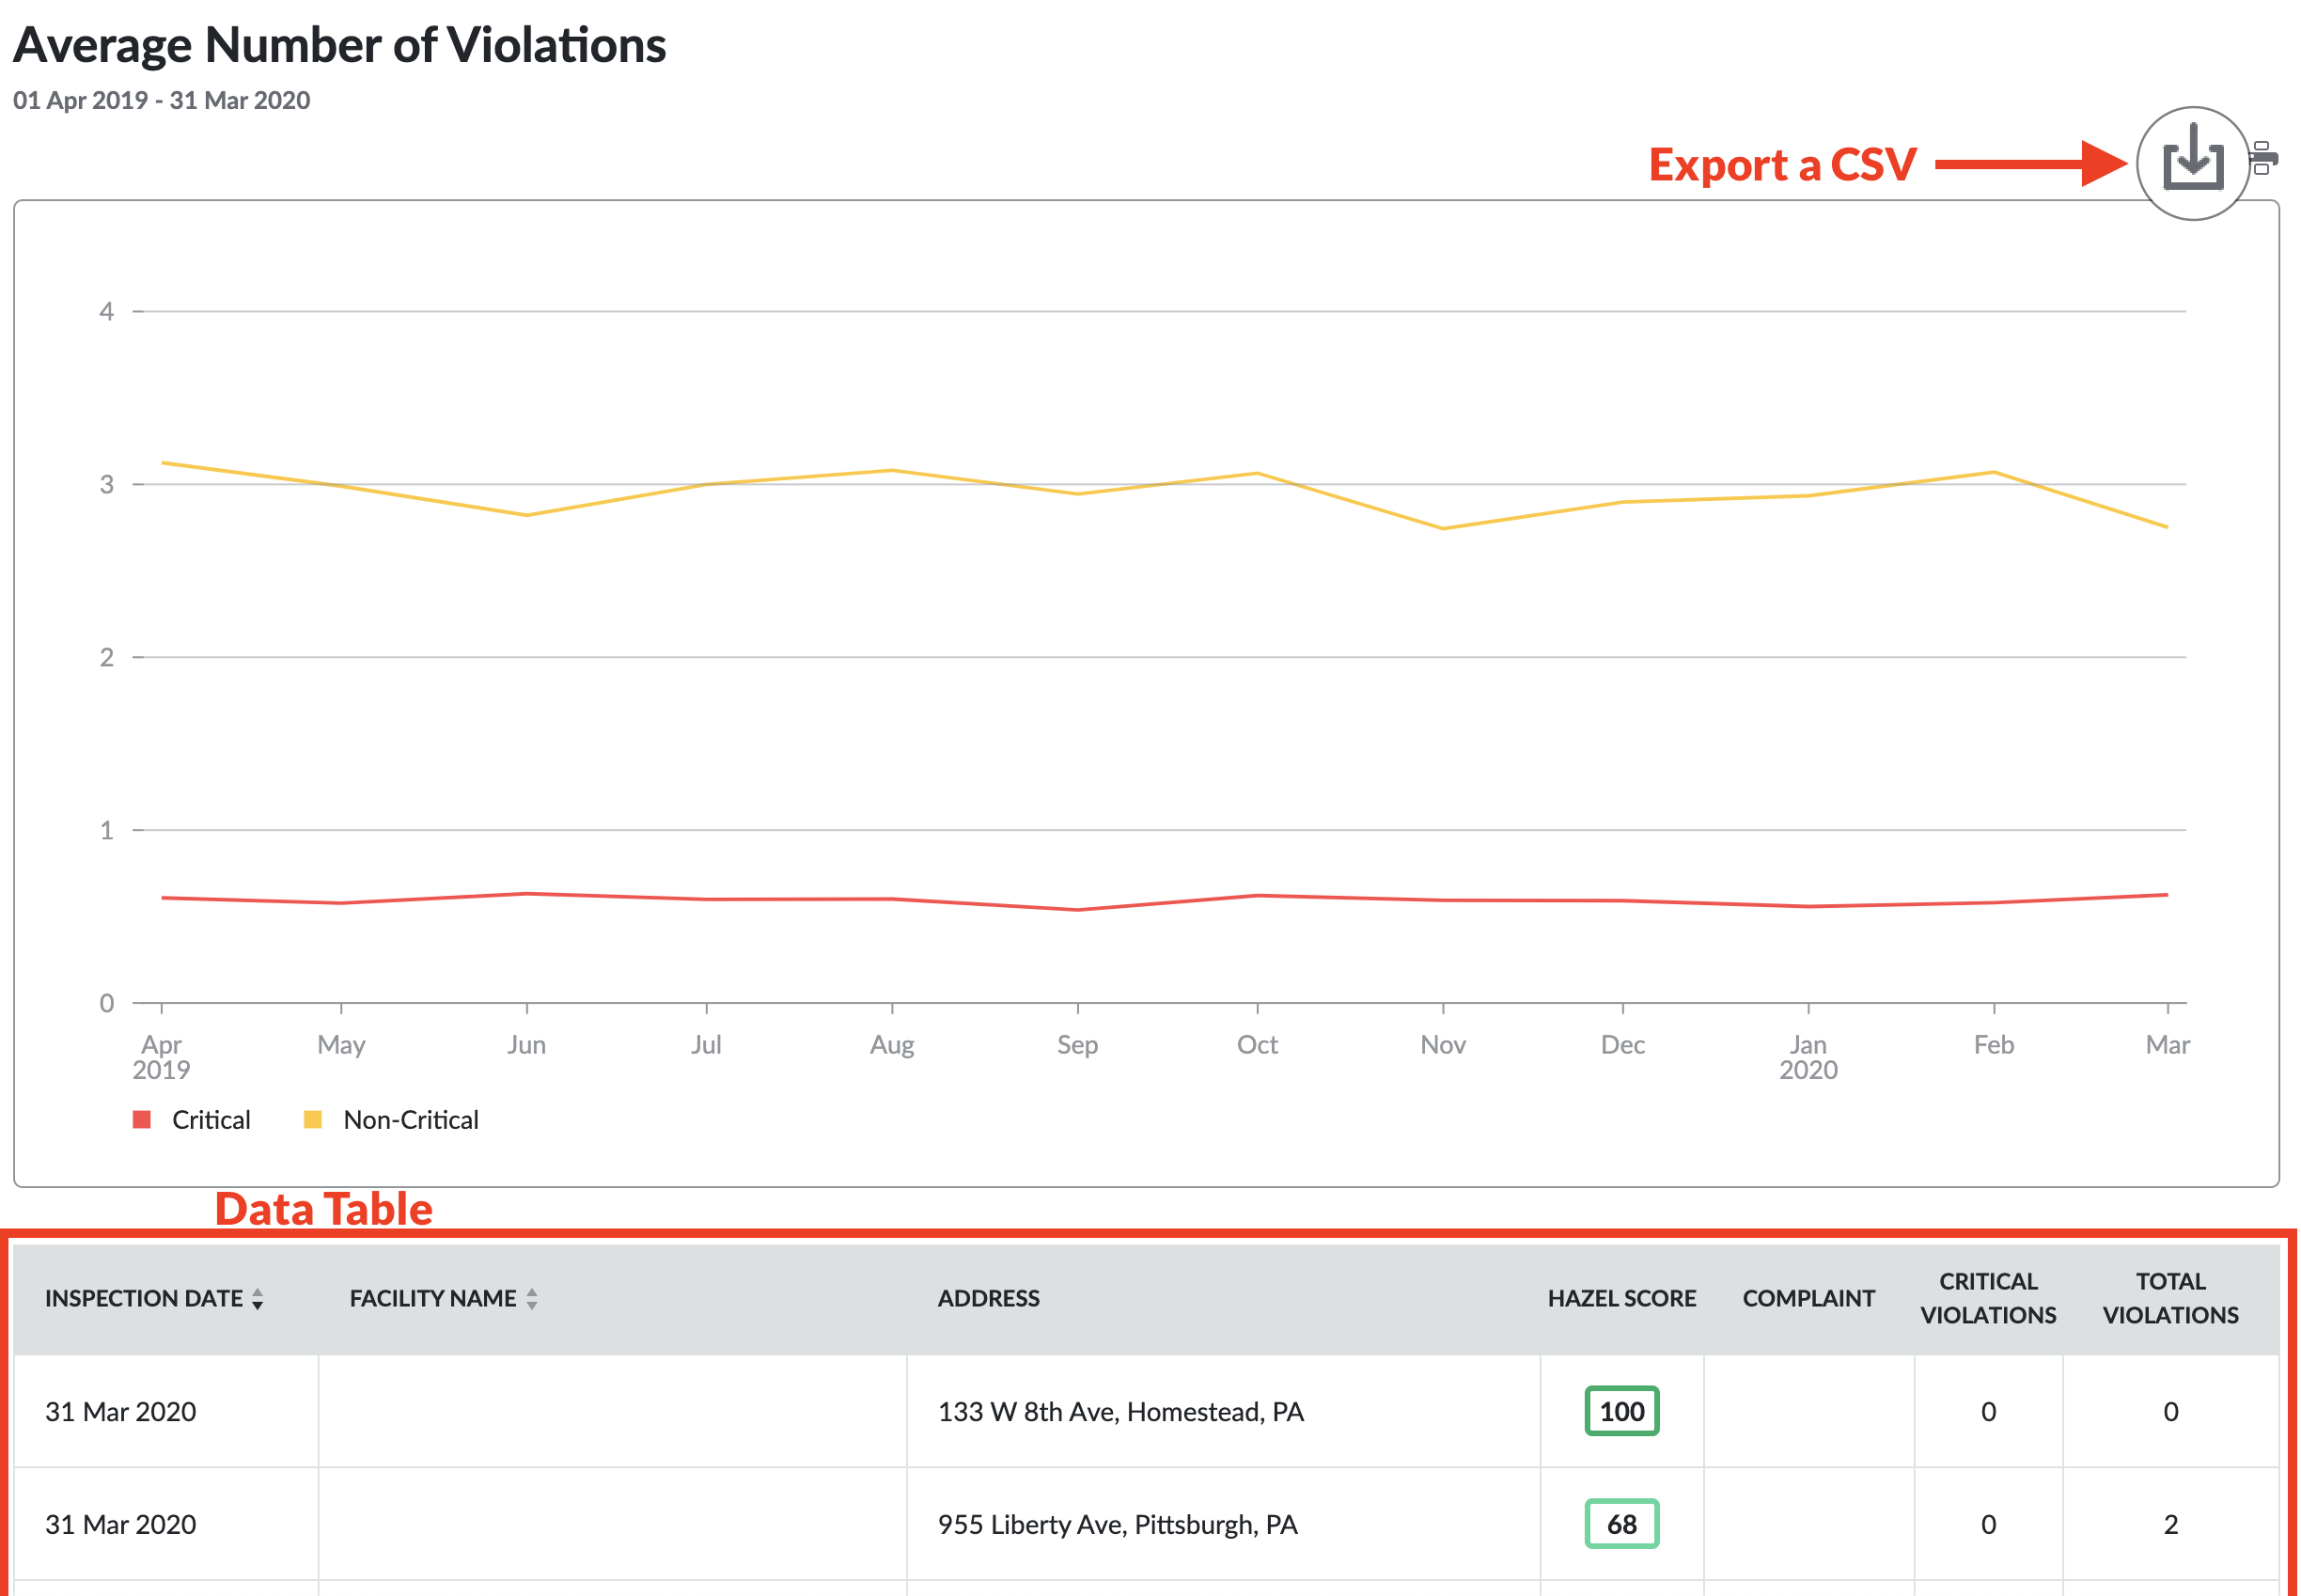
Task: Click the yellow Non-Critical legend square
Action: 313,1119
